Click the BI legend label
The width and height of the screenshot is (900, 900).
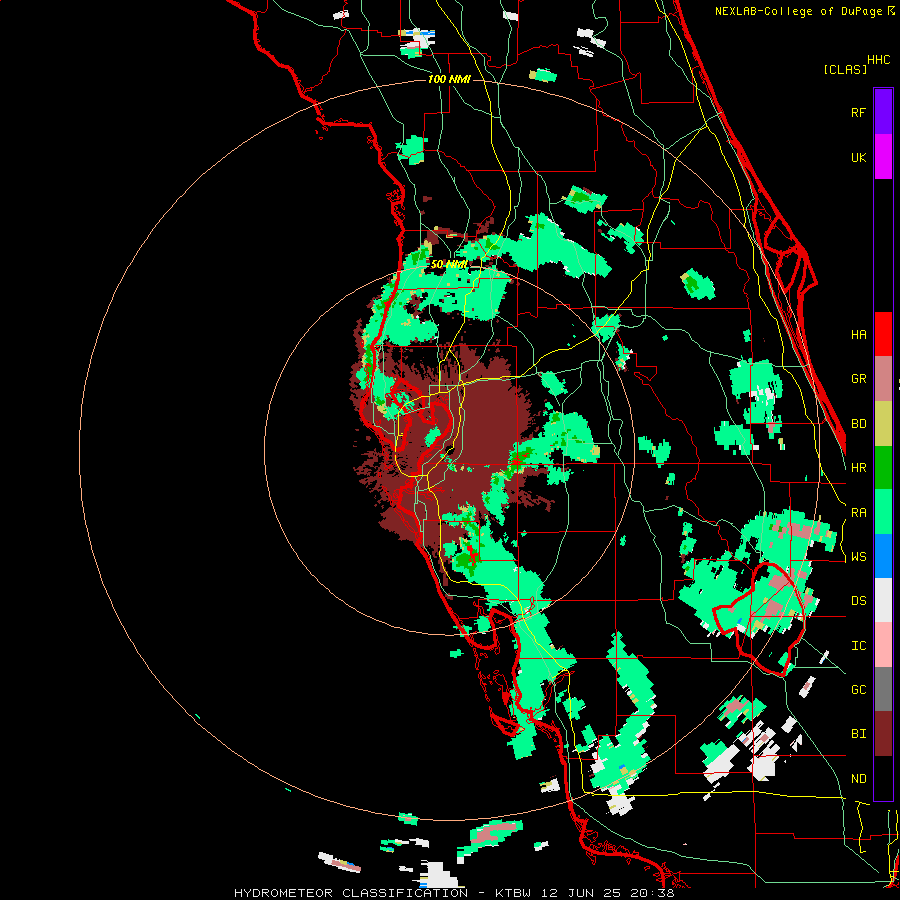click(858, 734)
